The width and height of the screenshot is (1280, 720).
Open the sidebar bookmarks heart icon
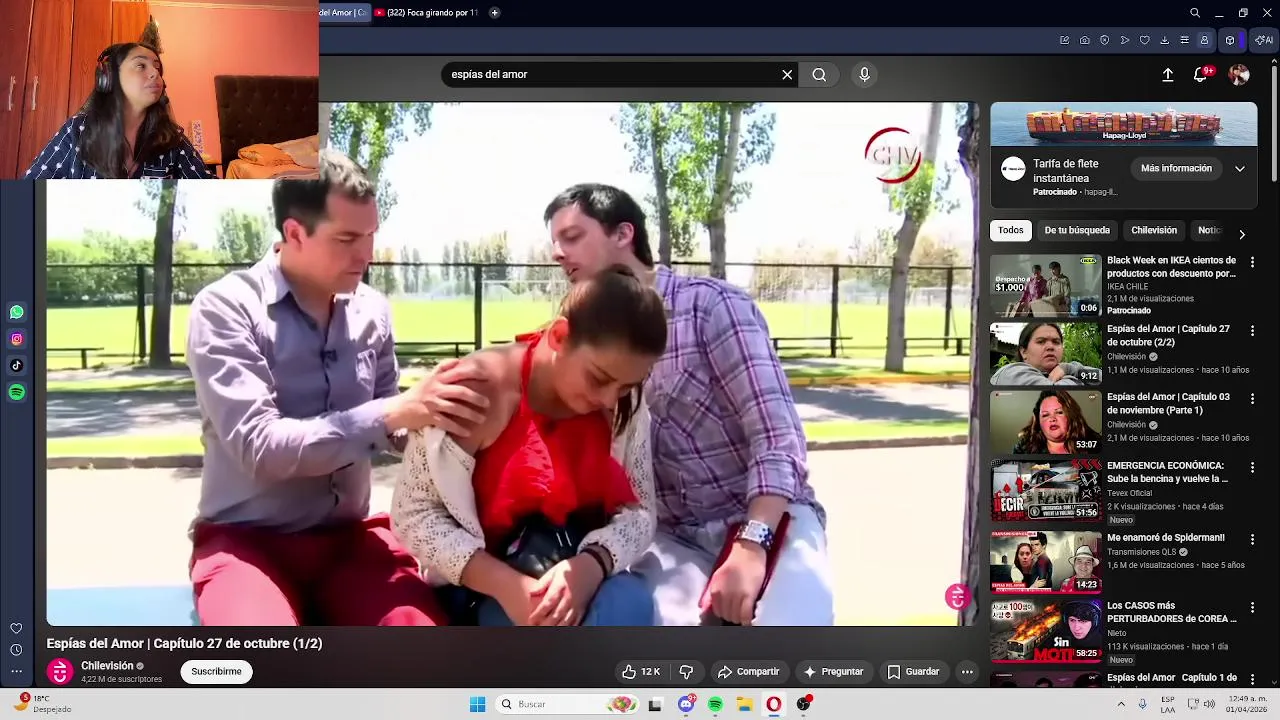point(16,628)
